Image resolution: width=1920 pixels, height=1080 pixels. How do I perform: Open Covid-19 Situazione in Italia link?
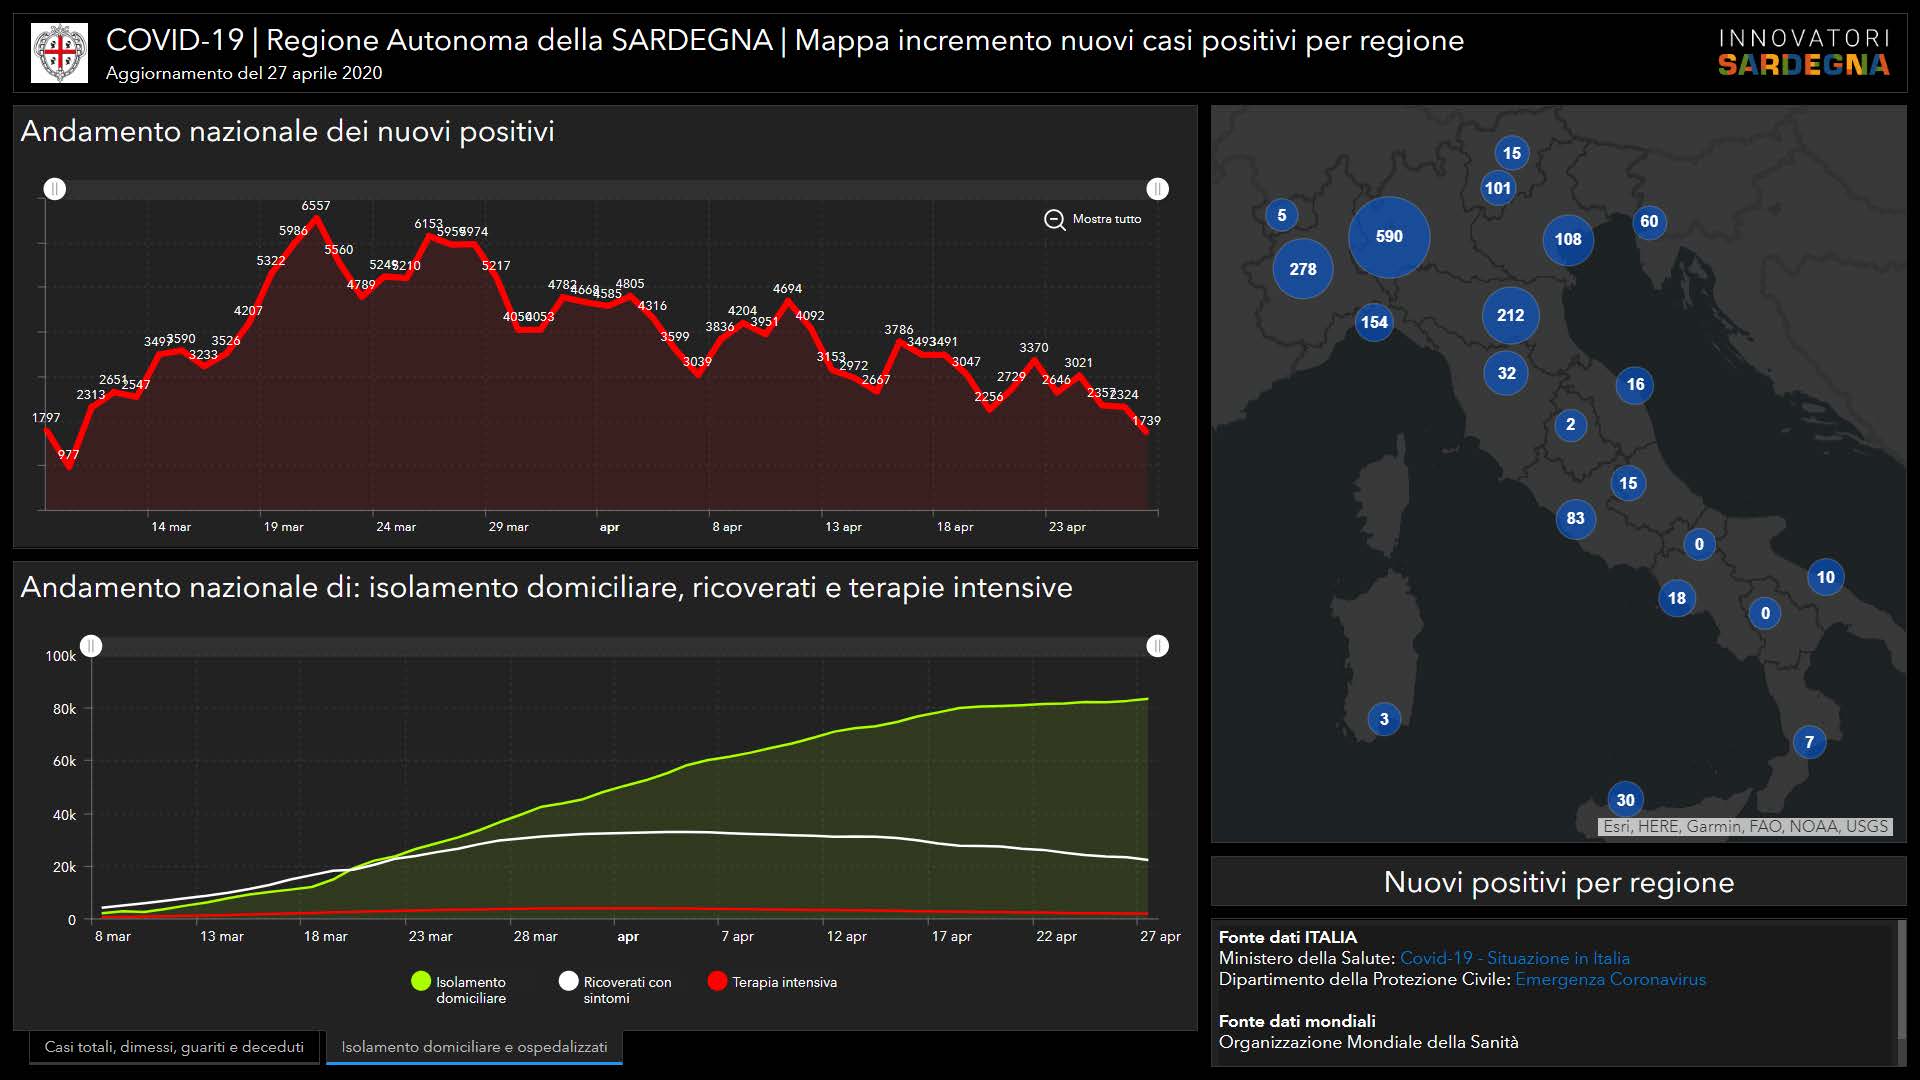pos(1514,958)
